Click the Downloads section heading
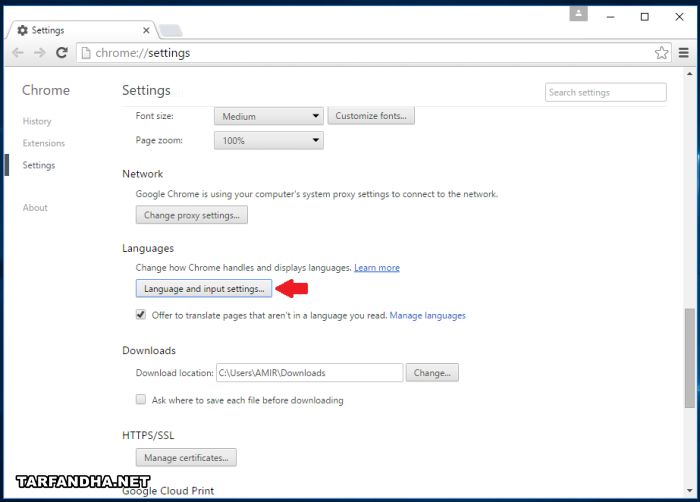The image size is (700, 502). click(x=149, y=351)
